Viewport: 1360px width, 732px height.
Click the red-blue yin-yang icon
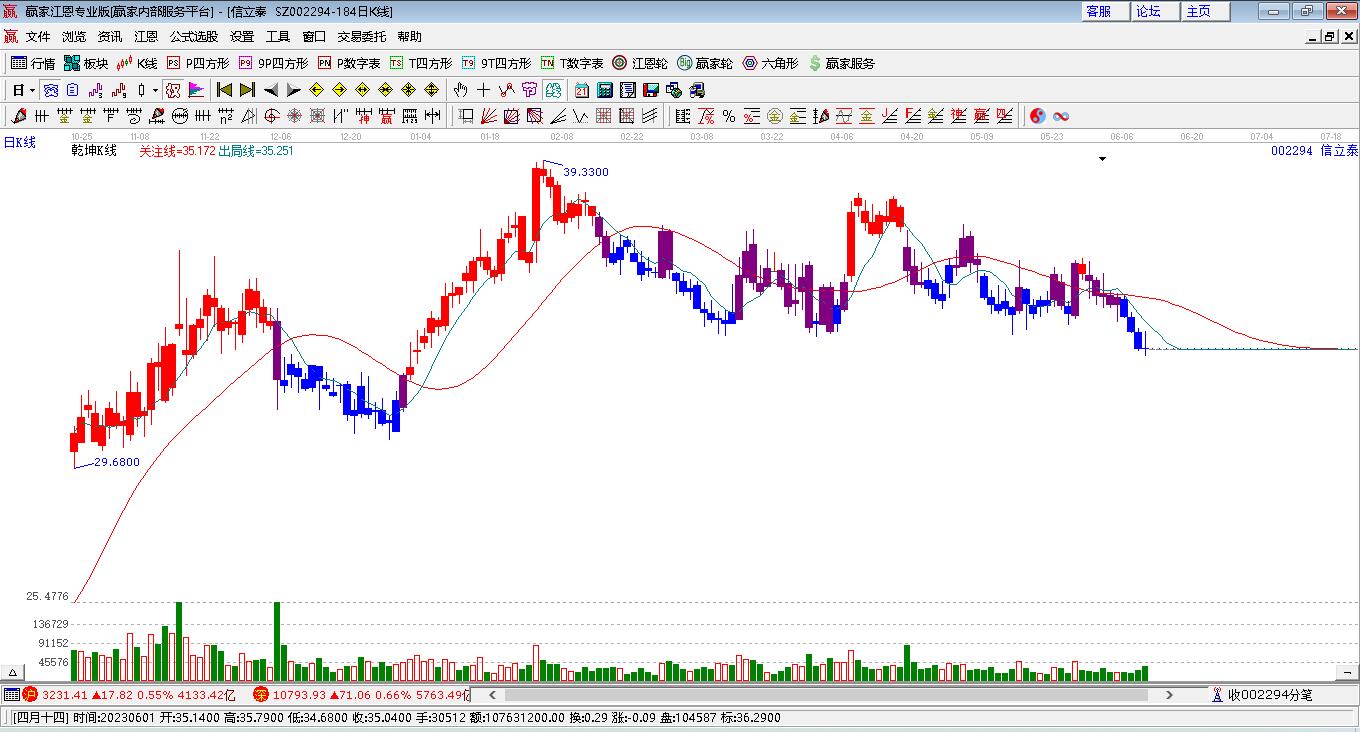pyautogui.click(x=1038, y=116)
